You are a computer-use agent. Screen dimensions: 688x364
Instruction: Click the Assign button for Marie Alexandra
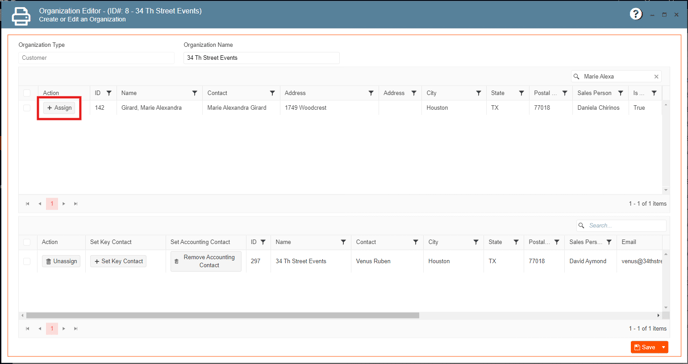(x=59, y=108)
